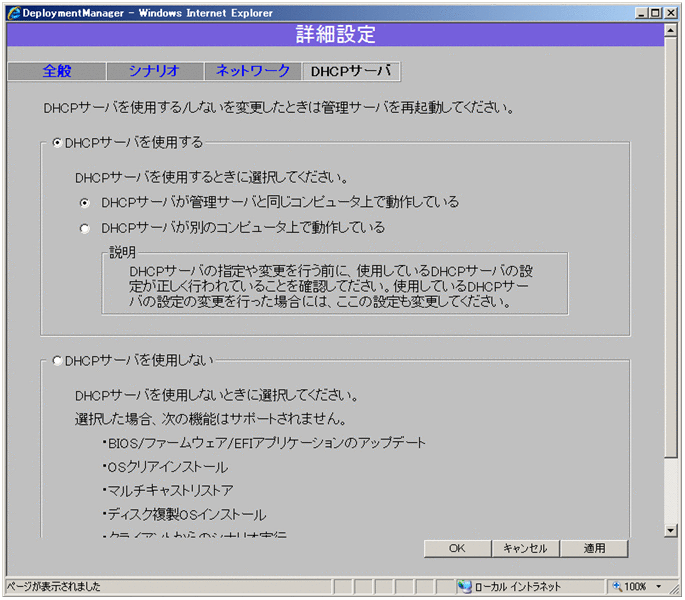Click the scrollbar up arrow
Image resolution: width=685 pixels, height=600 pixels.
pyautogui.click(x=671, y=30)
